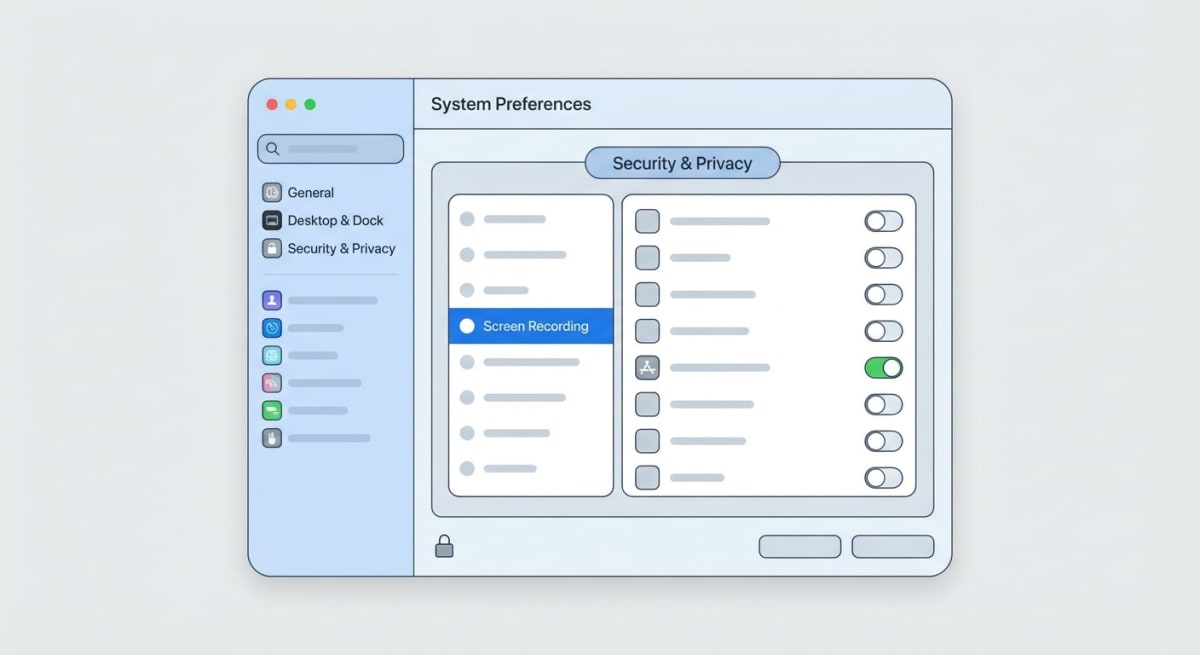Viewport: 1200px width, 655px height.
Task: Select the Desktop & Dock sidebar icon
Action: 271,220
